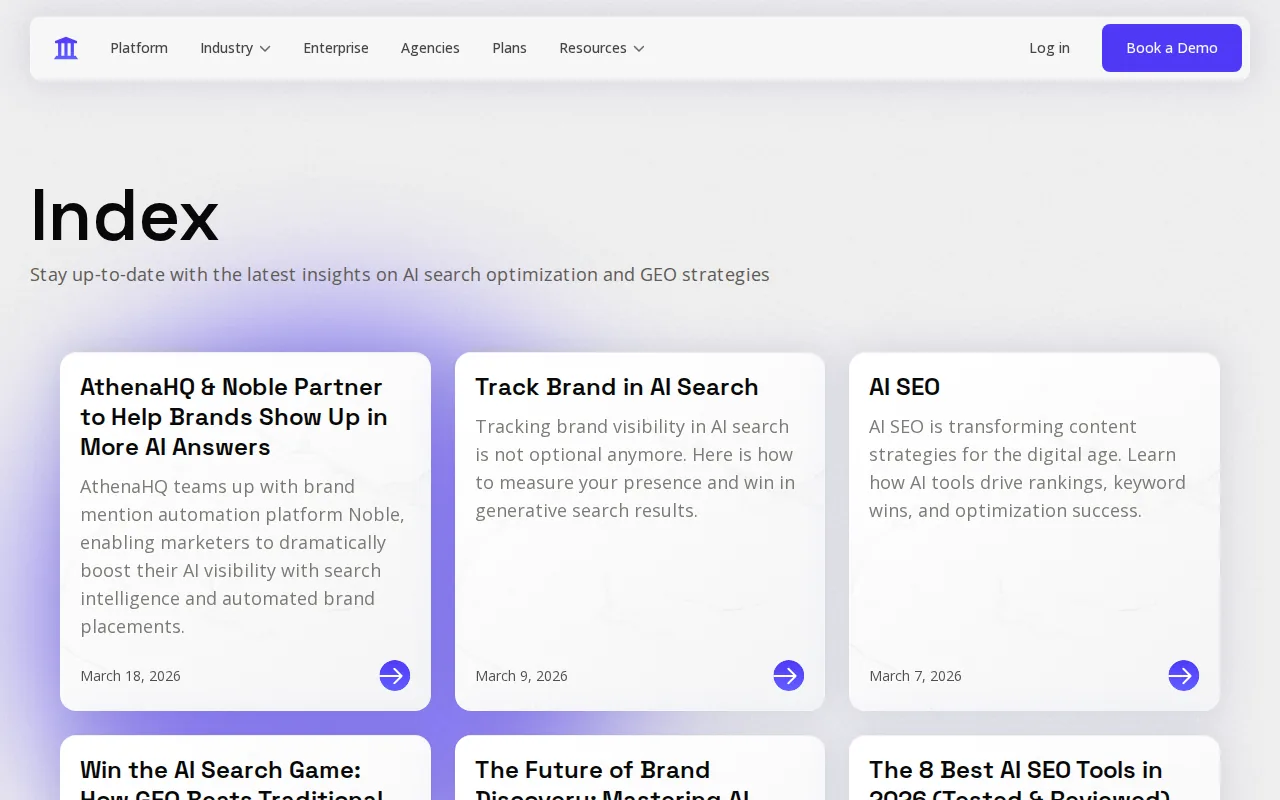Viewport: 1280px width, 800px height.
Task: Click the AthenaHQ temple logo icon
Action: [66, 48]
